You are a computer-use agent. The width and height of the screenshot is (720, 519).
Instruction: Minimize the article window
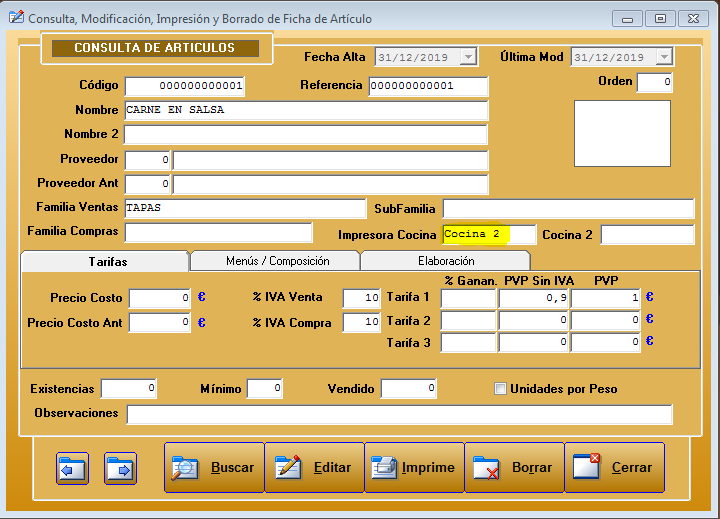(627, 19)
